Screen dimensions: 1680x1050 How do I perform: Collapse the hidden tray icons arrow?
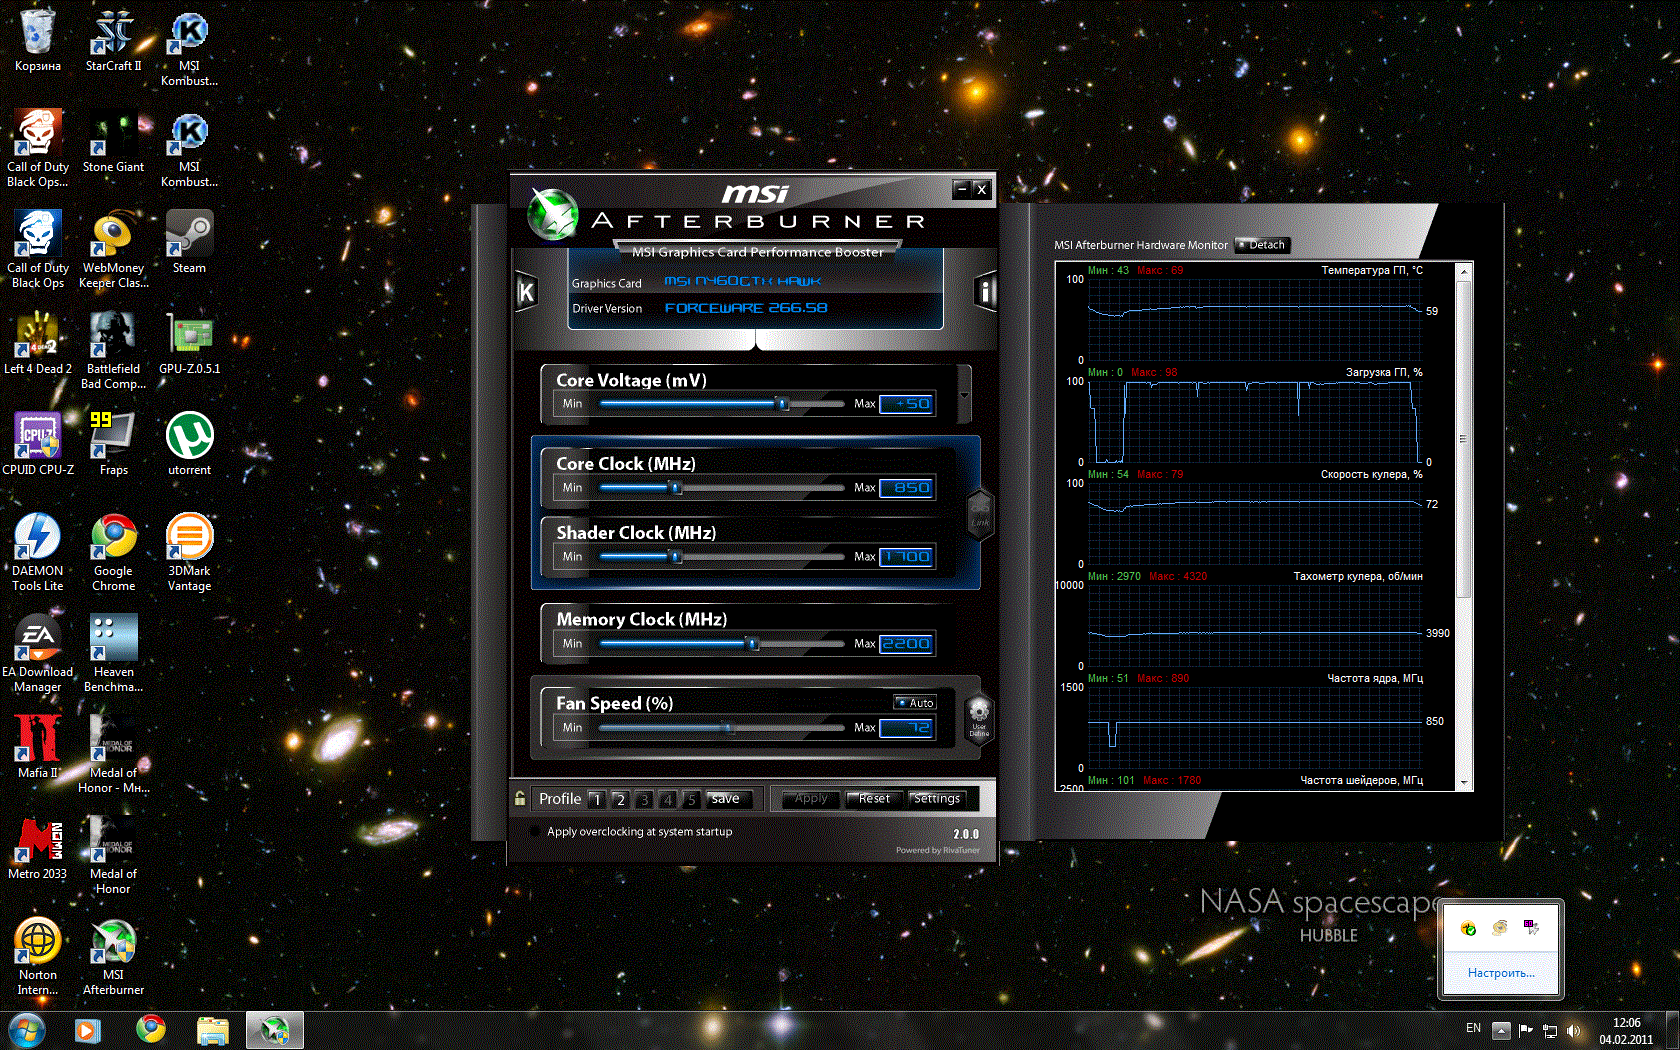(1501, 1030)
